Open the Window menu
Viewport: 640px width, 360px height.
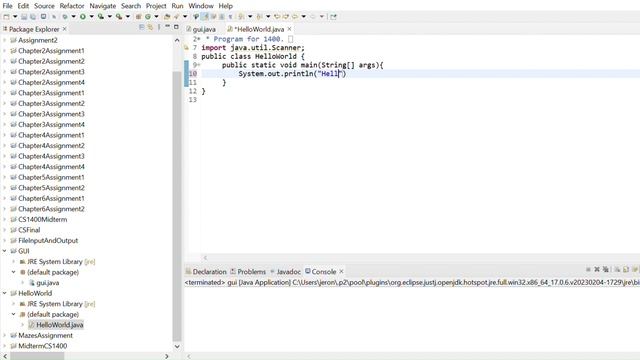(201, 6)
